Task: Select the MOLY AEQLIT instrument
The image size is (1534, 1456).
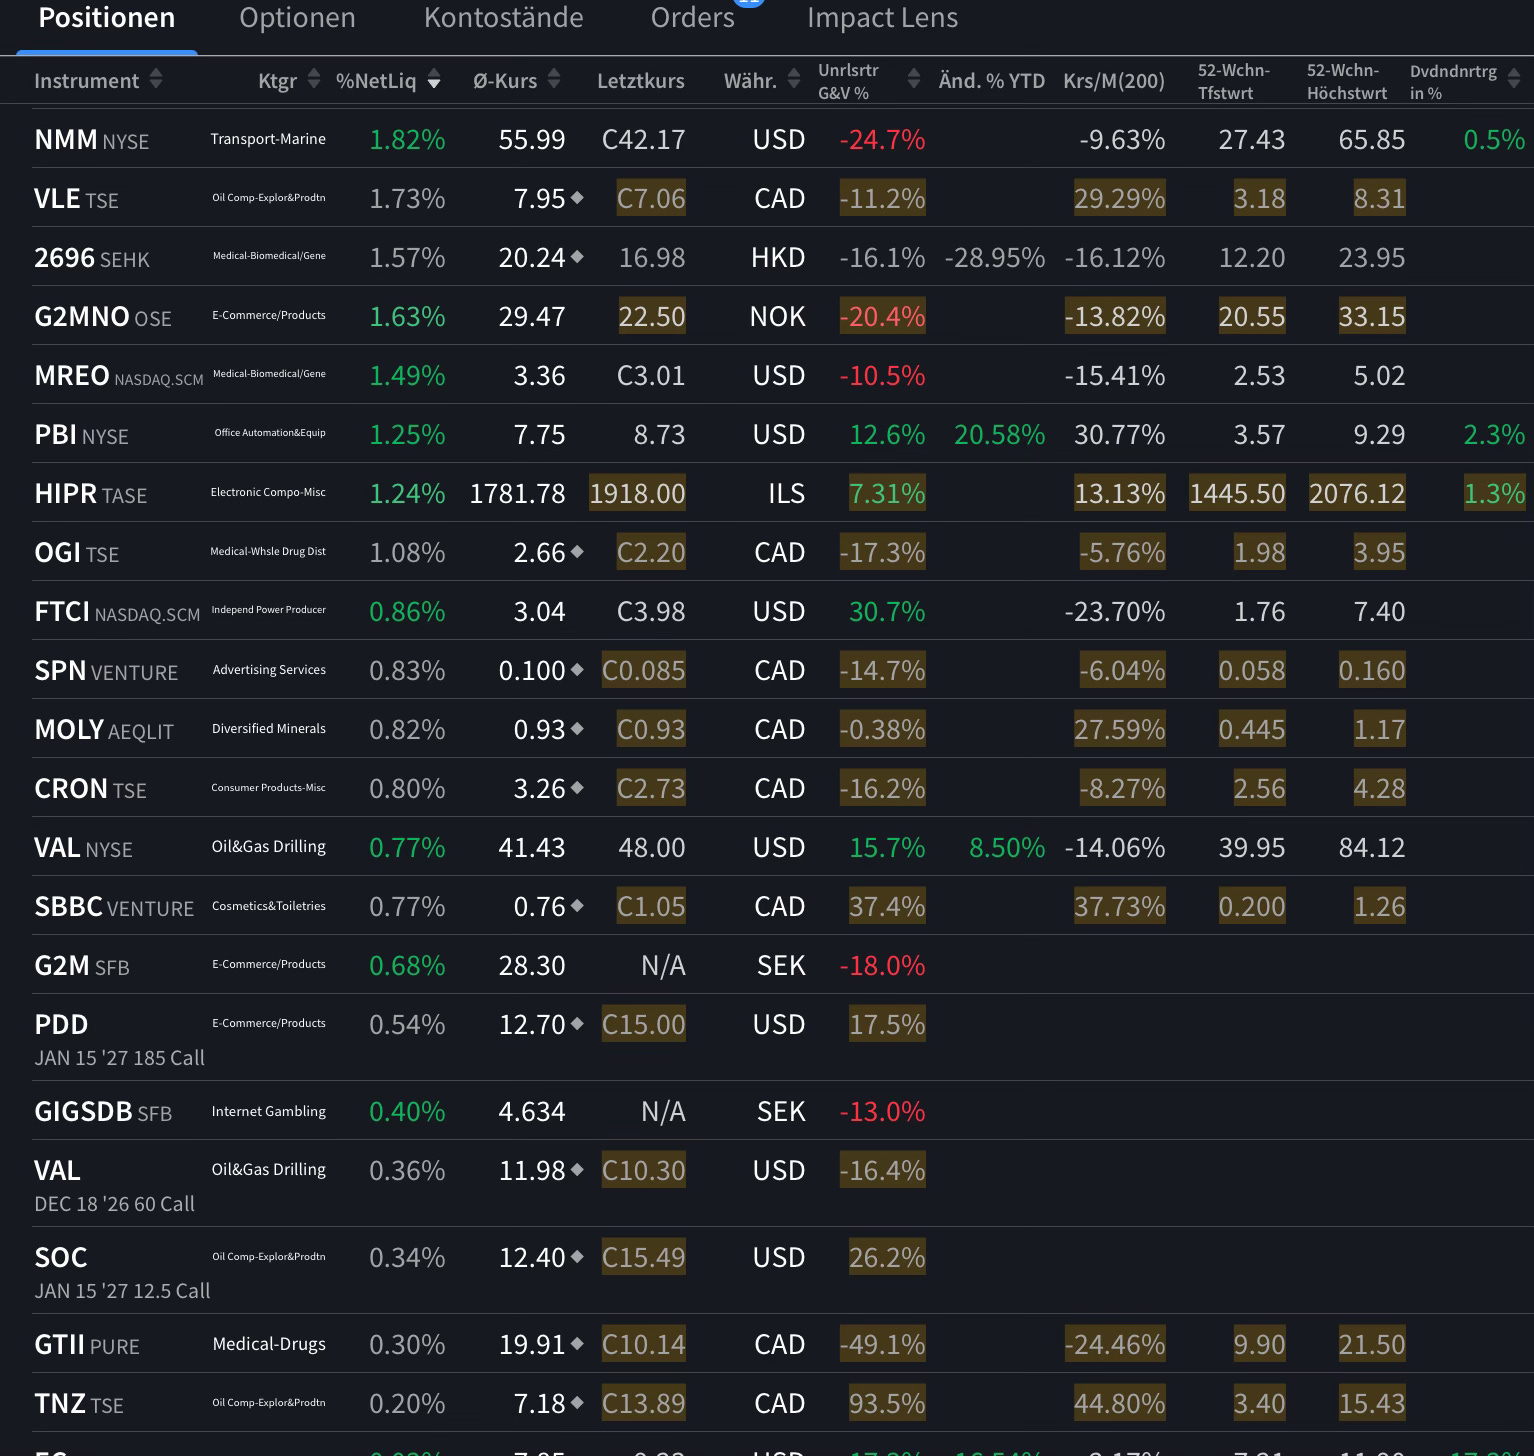Action: pyautogui.click(x=104, y=730)
